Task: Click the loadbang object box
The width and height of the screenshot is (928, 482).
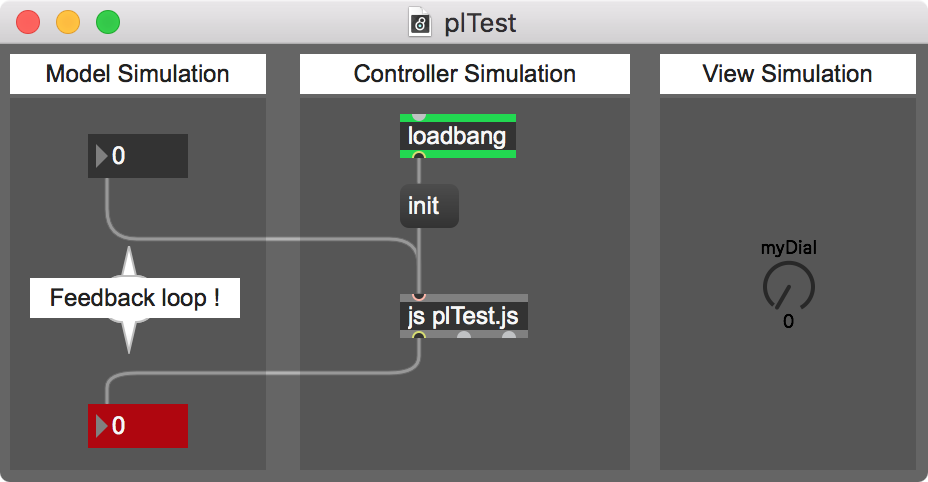Action: 457,136
